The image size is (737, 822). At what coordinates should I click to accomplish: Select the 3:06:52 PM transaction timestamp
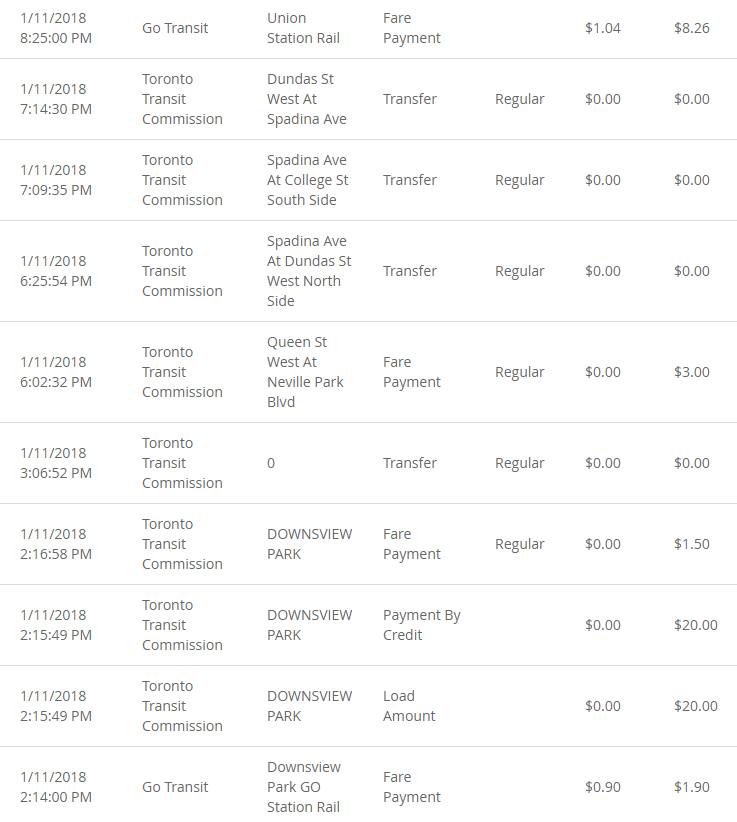click(55, 463)
